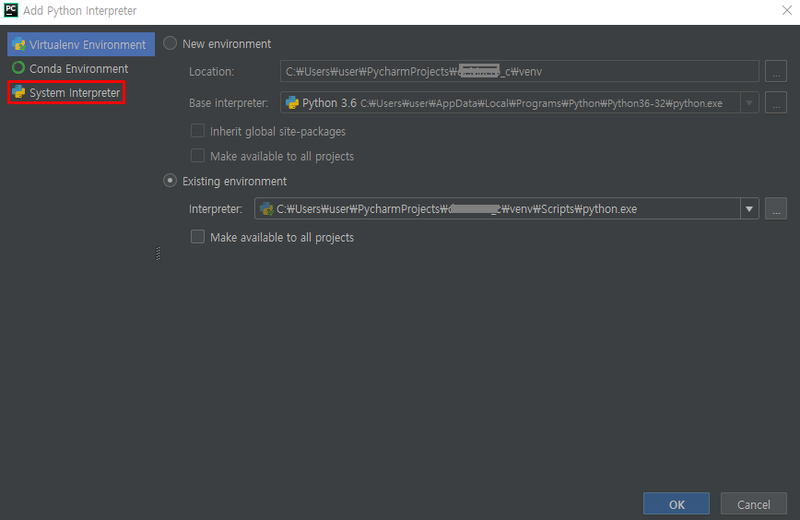Toggle Make available to all projects under Existing environment
This screenshot has width=800, height=520.
197,237
